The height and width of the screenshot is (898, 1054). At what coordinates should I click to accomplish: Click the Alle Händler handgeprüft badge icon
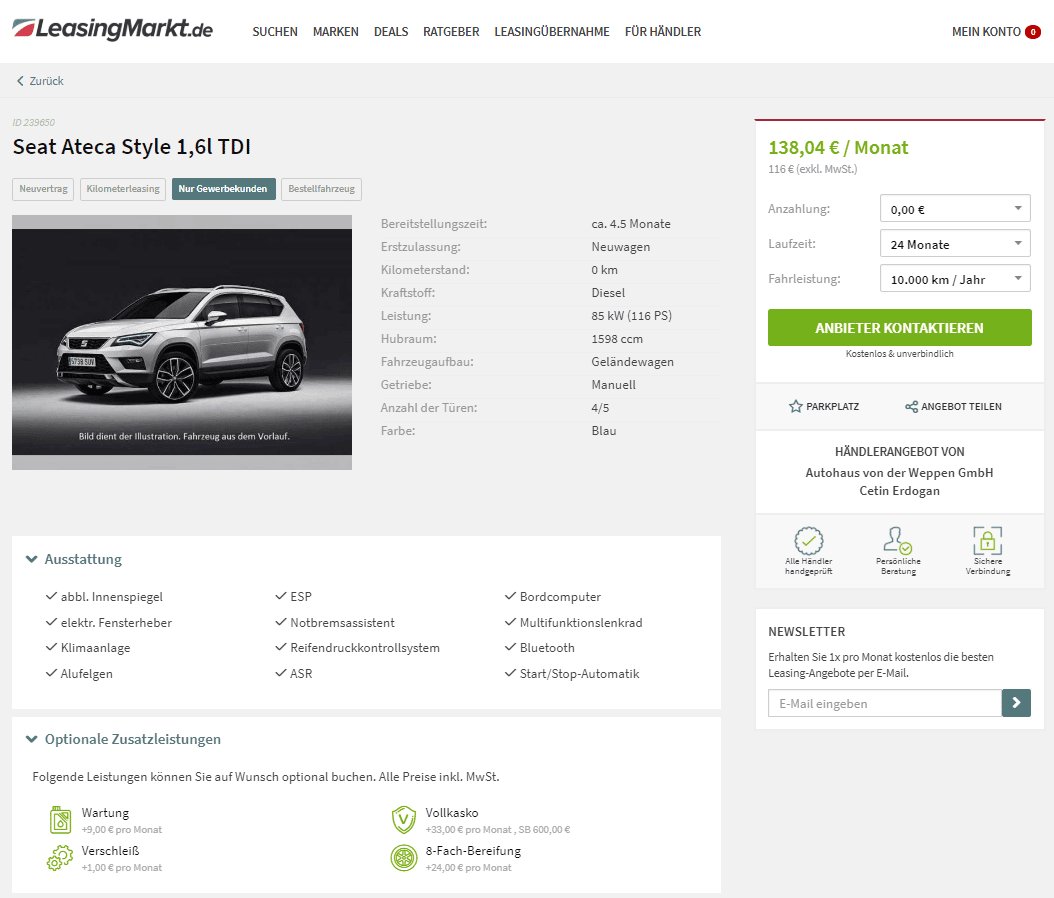(809, 540)
